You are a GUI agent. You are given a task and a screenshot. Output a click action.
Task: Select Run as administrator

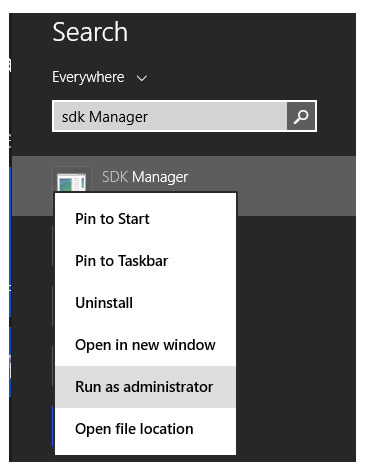pos(145,387)
